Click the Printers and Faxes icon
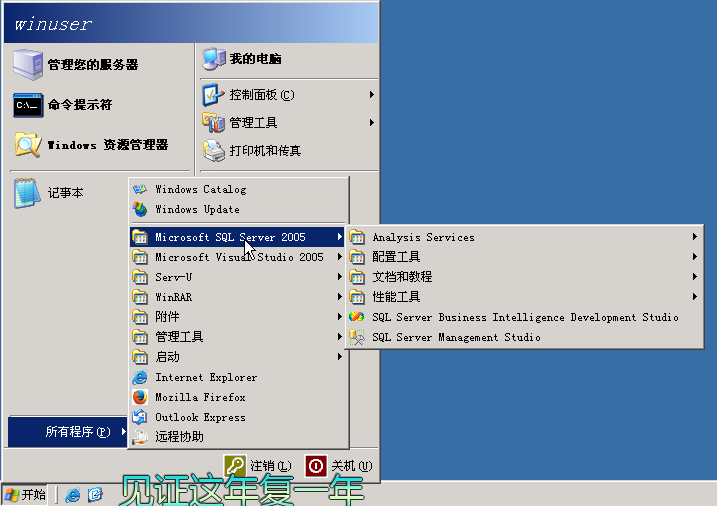 point(214,151)
